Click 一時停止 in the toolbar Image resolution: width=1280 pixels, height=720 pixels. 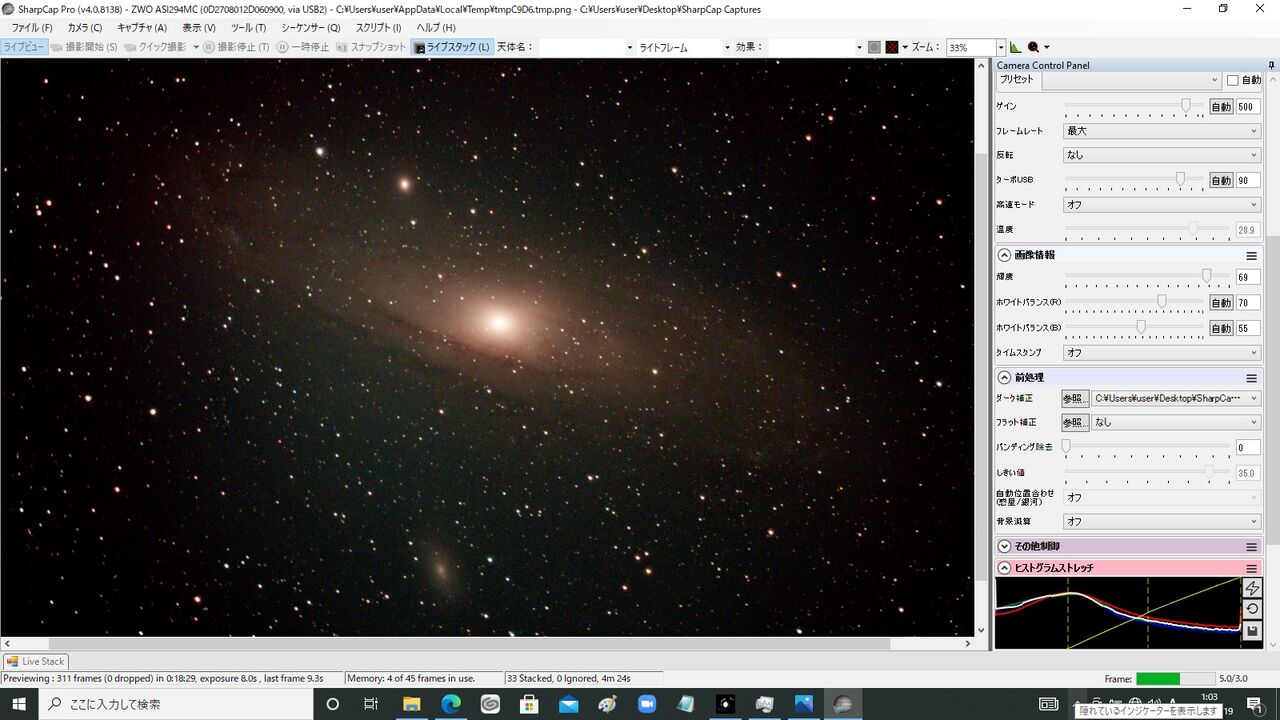click(x=303, y=47)
